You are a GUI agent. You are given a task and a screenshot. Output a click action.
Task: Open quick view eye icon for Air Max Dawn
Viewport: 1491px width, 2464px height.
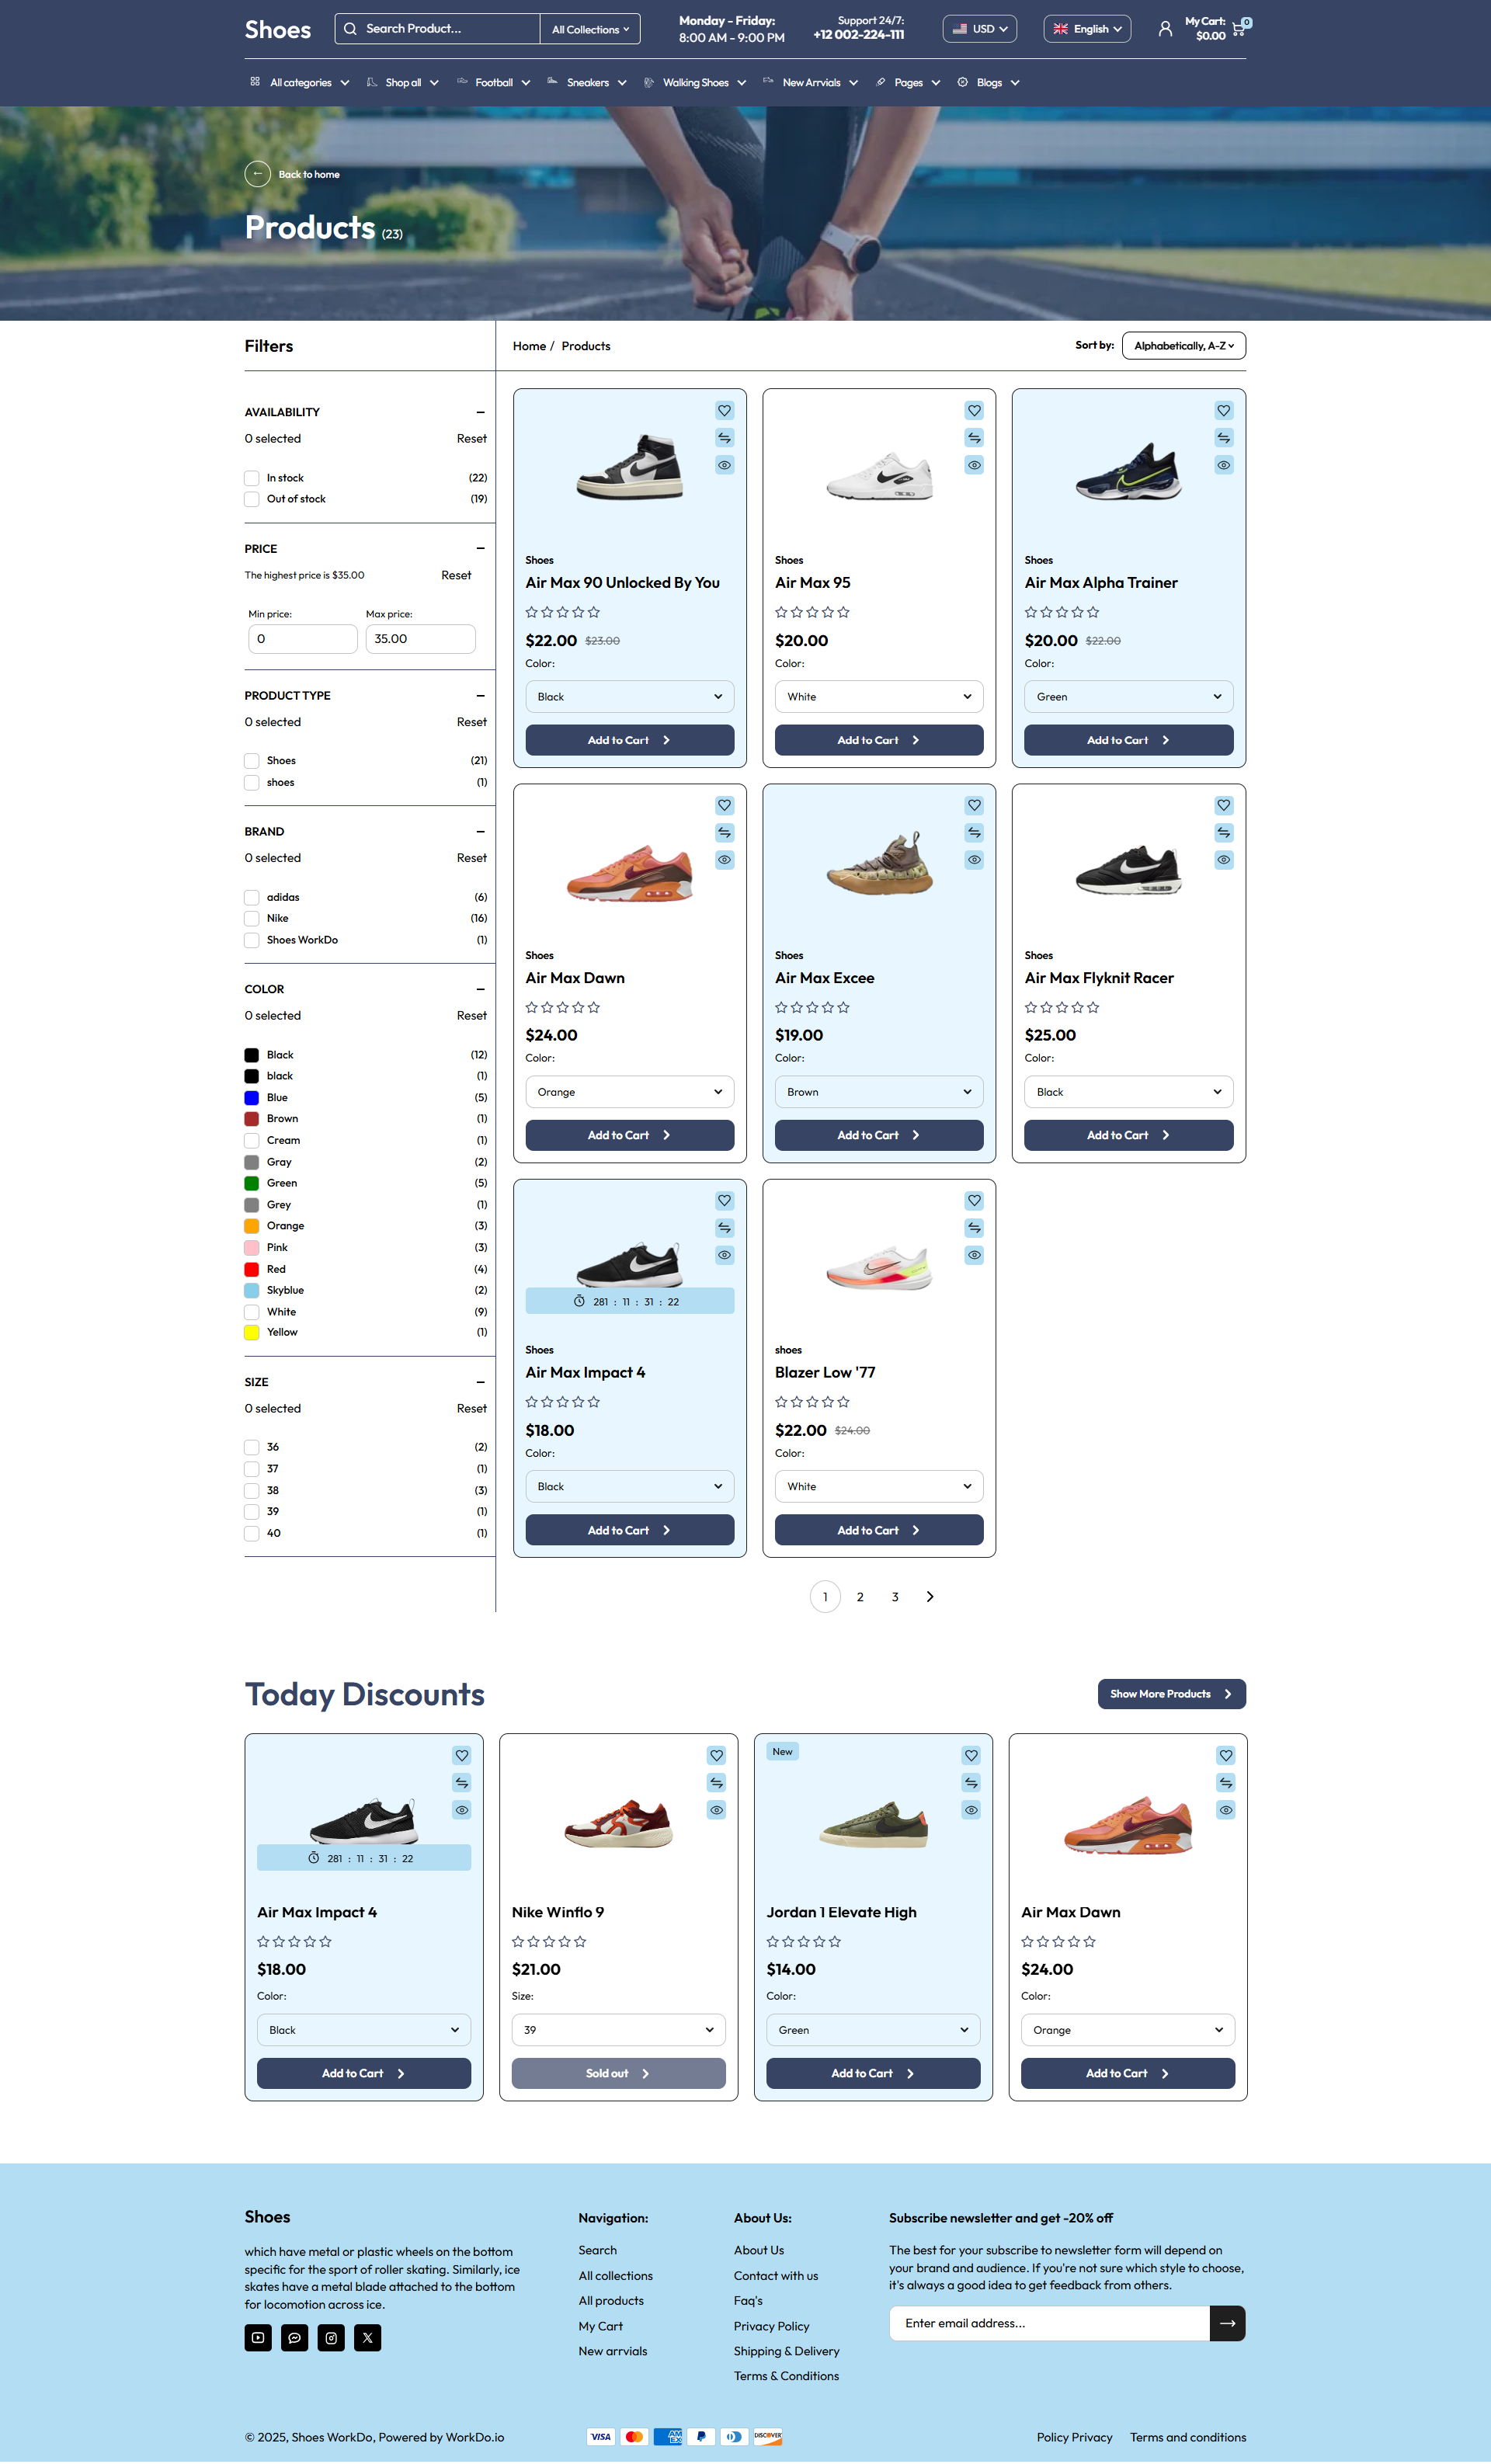(x=724, y=859)
